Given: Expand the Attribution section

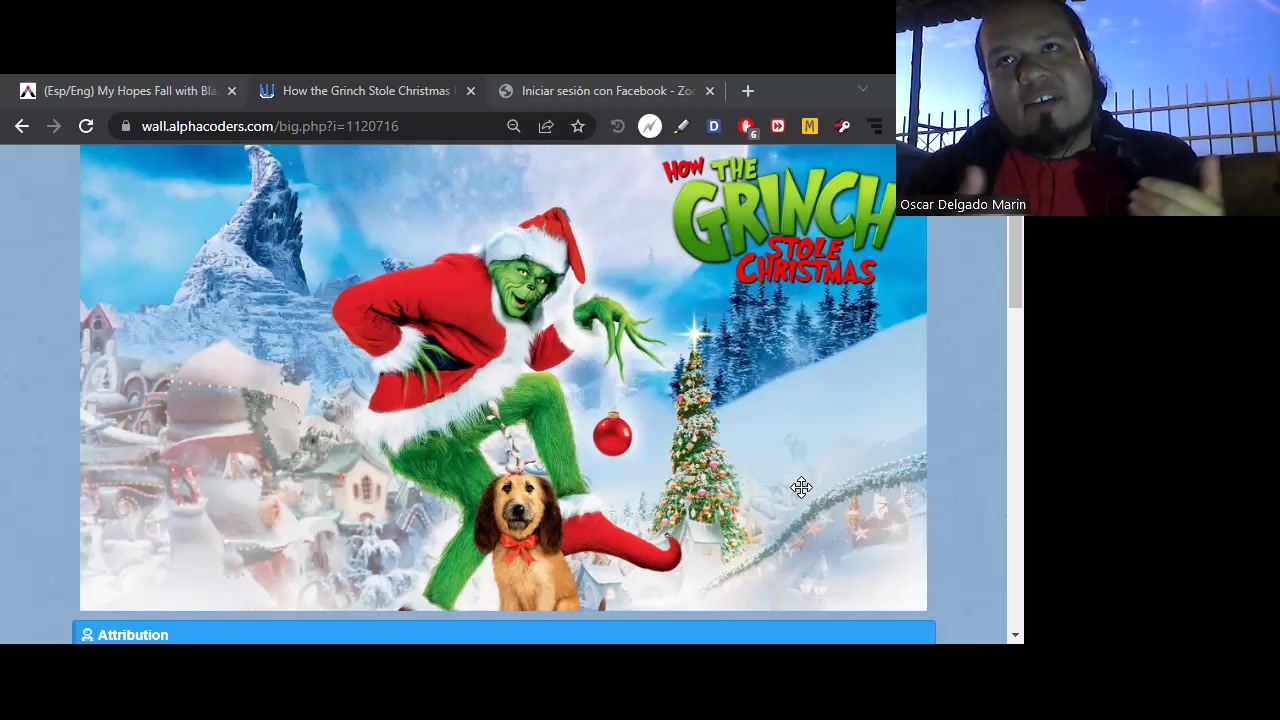Looking at the screenshot, I should 133,634.
